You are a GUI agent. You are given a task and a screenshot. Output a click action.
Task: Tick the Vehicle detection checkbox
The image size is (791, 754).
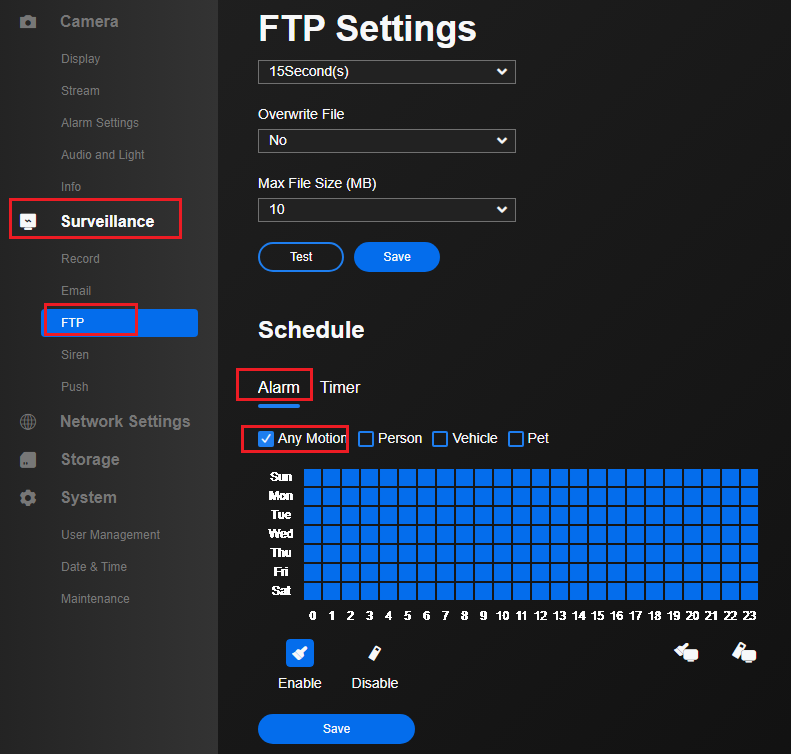(x=440, y=439)
